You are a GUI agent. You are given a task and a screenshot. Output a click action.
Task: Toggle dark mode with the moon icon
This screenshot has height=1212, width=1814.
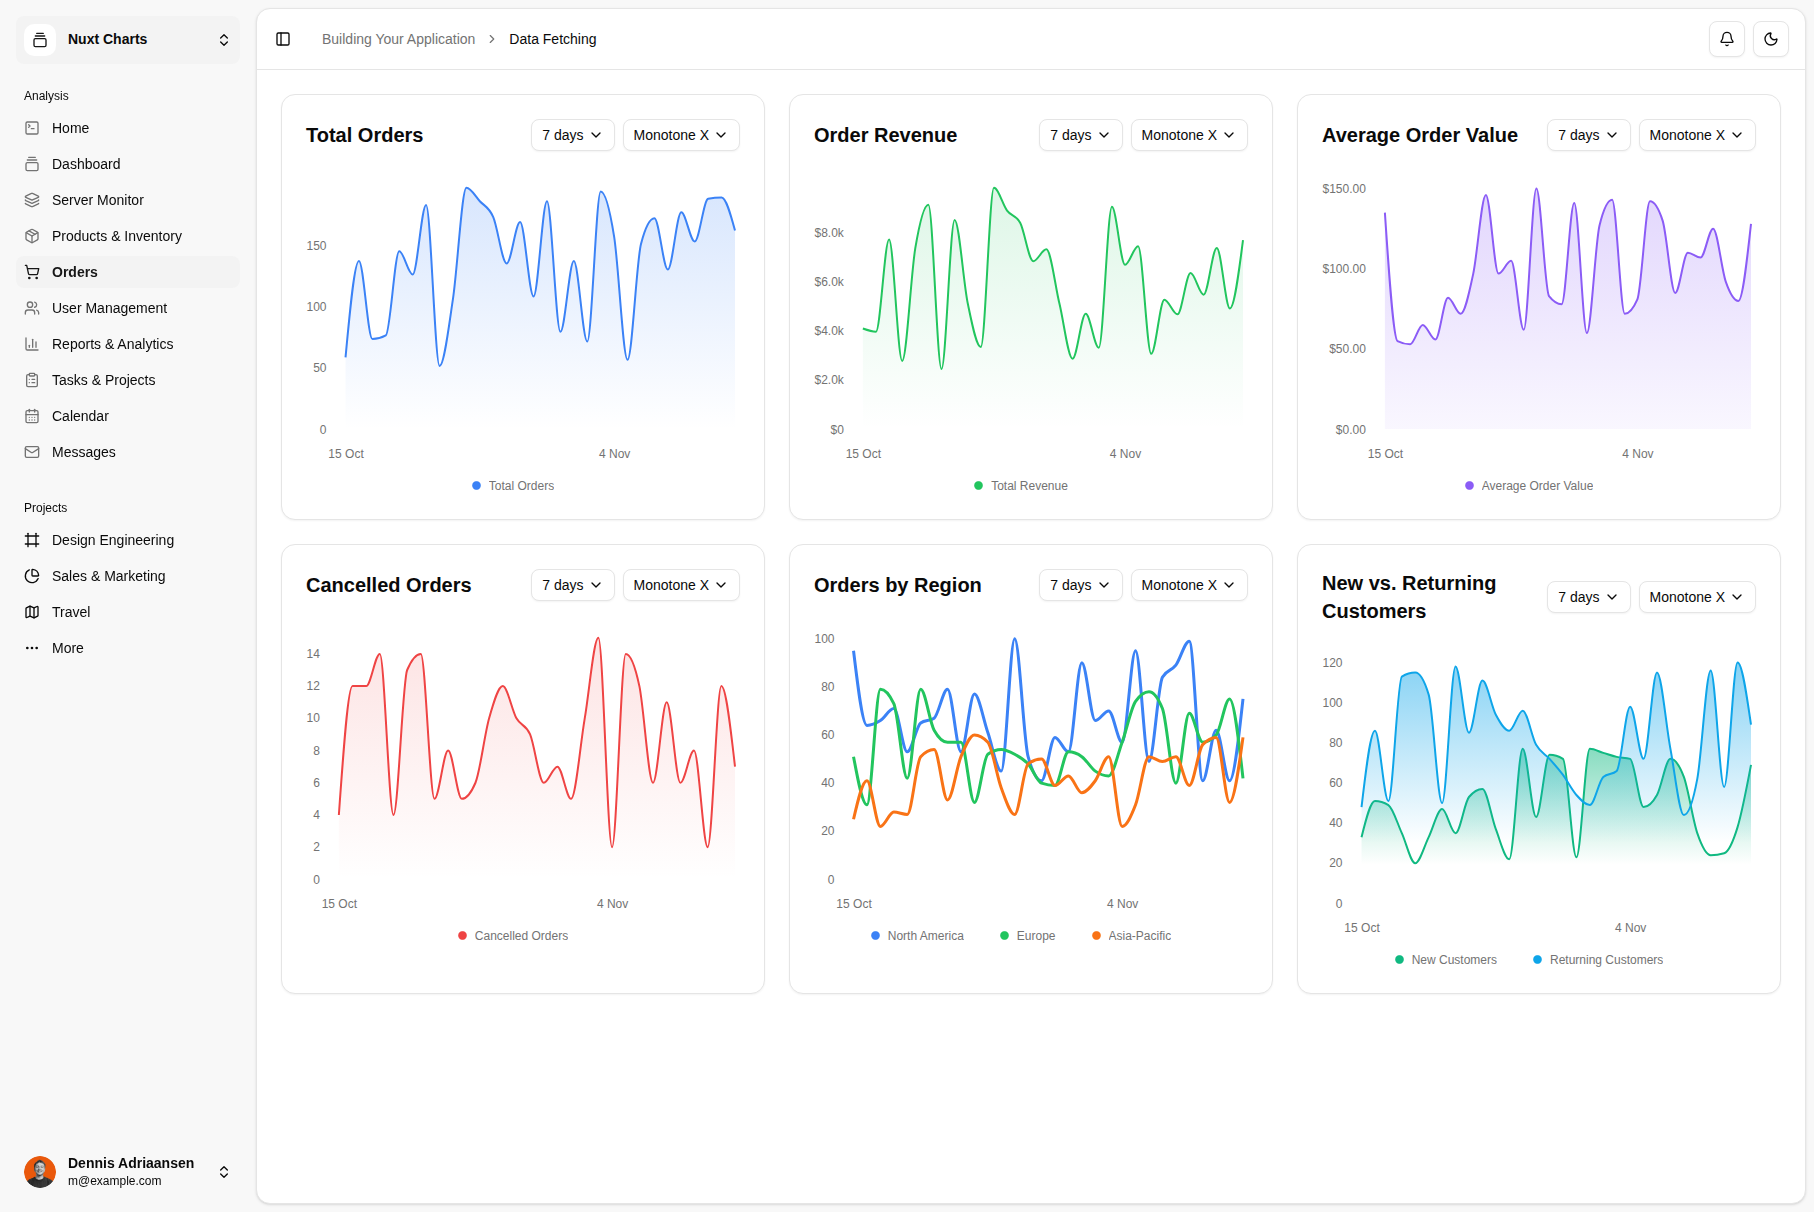click(1770, 39)
